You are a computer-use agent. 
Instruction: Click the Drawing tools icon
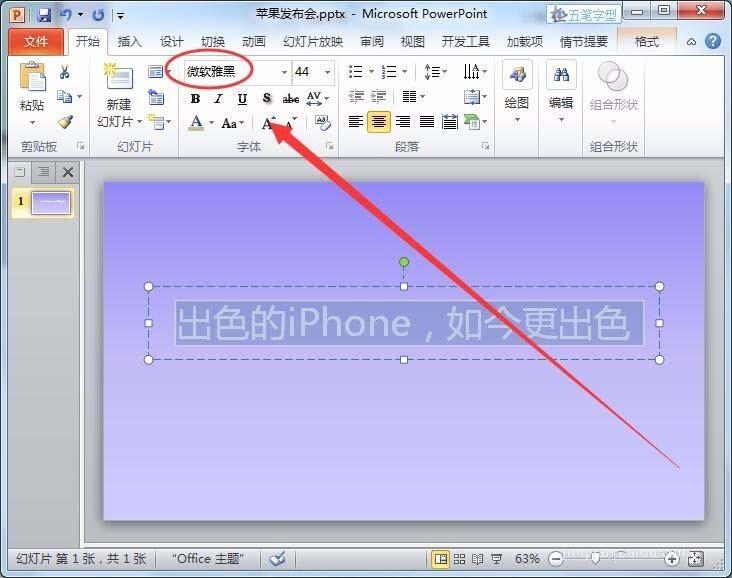click(517, 75)
